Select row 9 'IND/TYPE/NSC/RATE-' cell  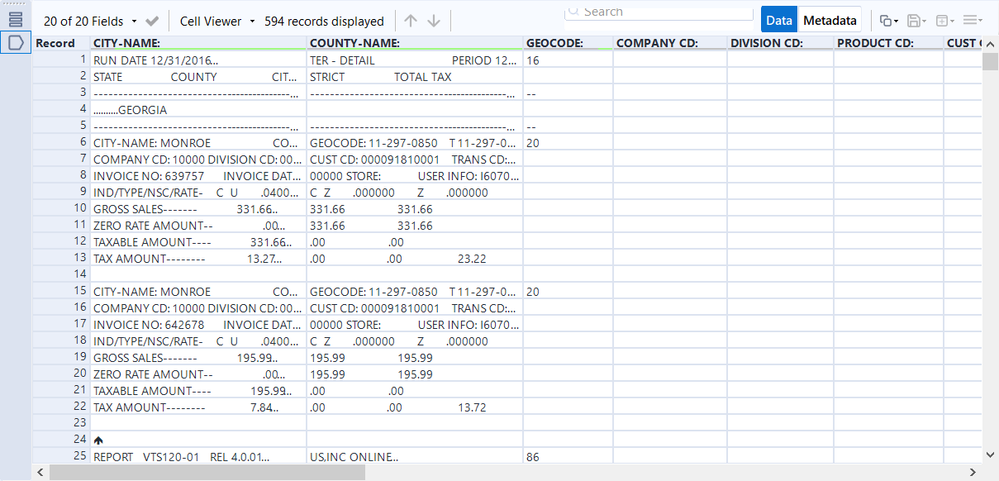tap(199, 193)
